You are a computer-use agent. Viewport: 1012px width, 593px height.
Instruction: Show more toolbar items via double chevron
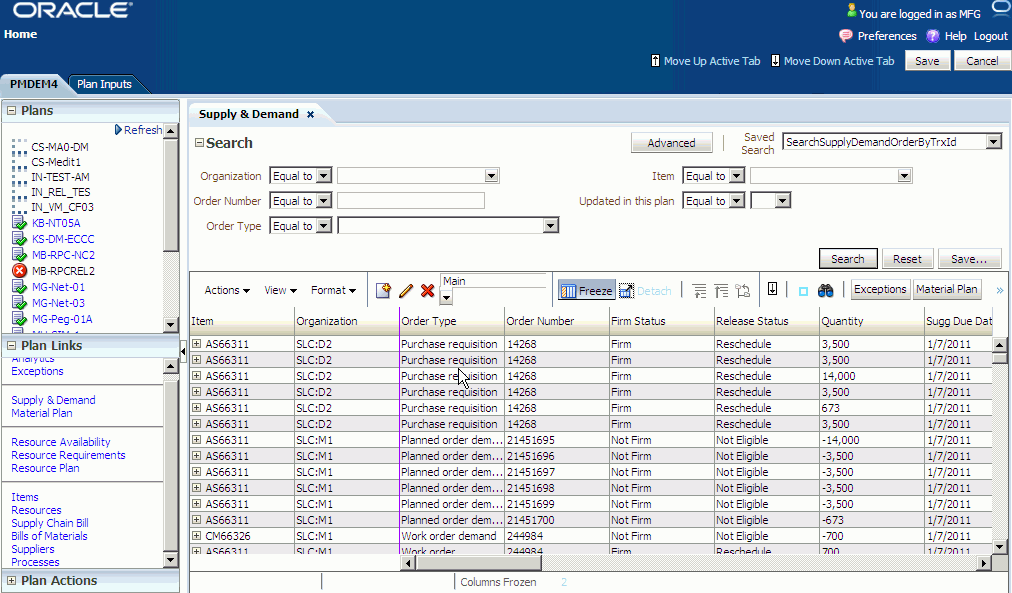click(x=1000, y=290)
